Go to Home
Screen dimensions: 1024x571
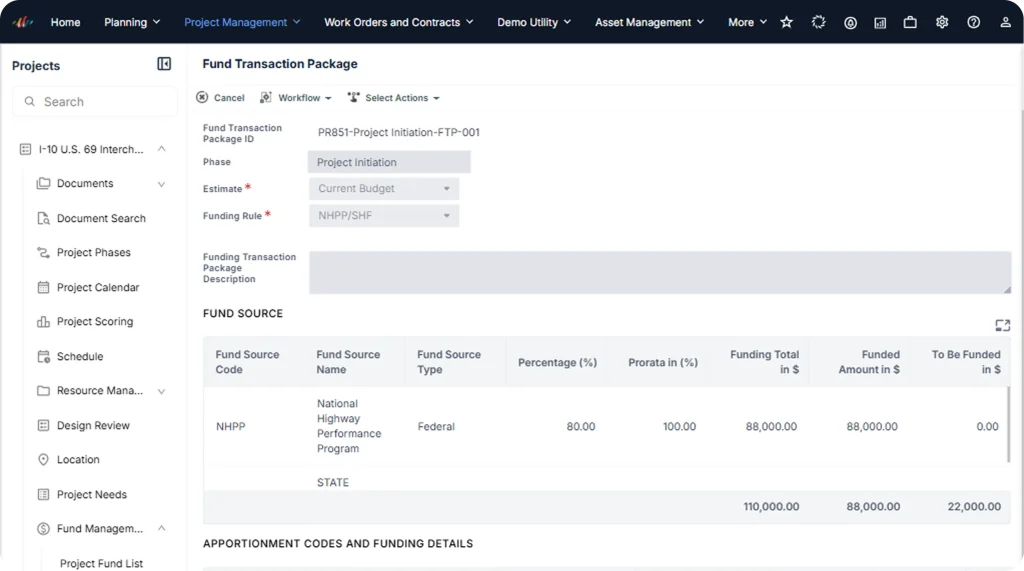65,22
